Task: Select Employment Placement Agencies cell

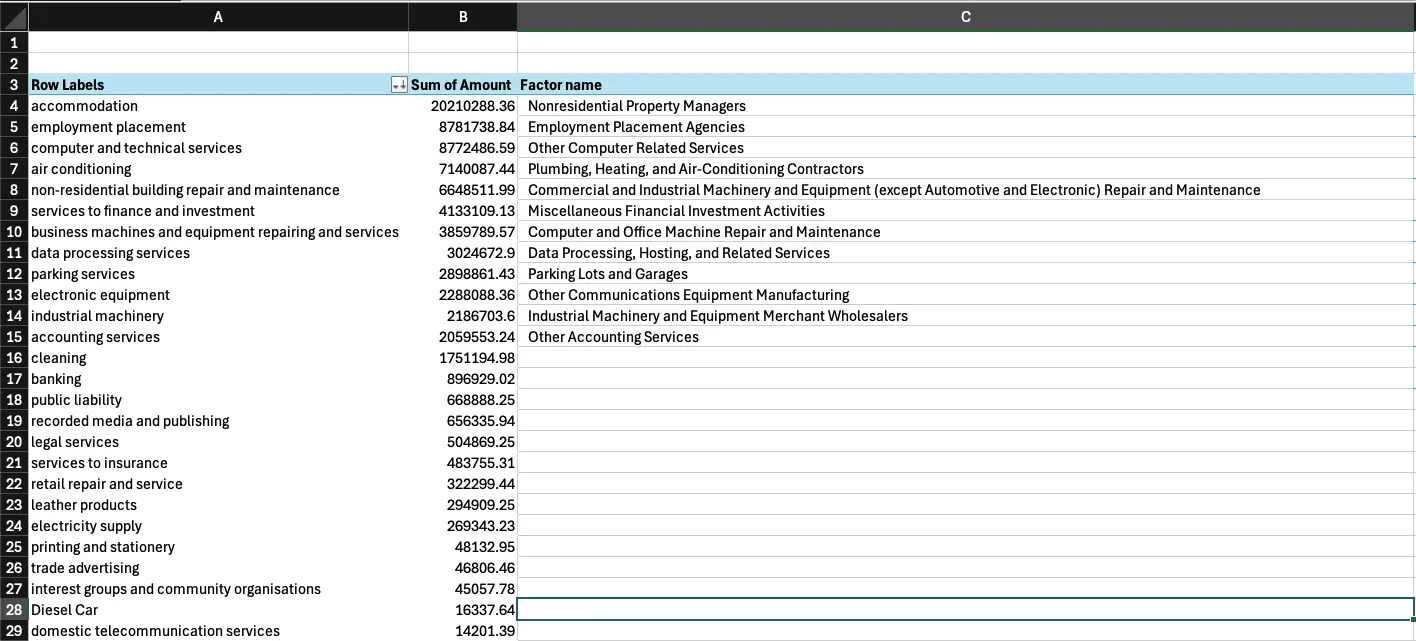Action: [966, 127]
